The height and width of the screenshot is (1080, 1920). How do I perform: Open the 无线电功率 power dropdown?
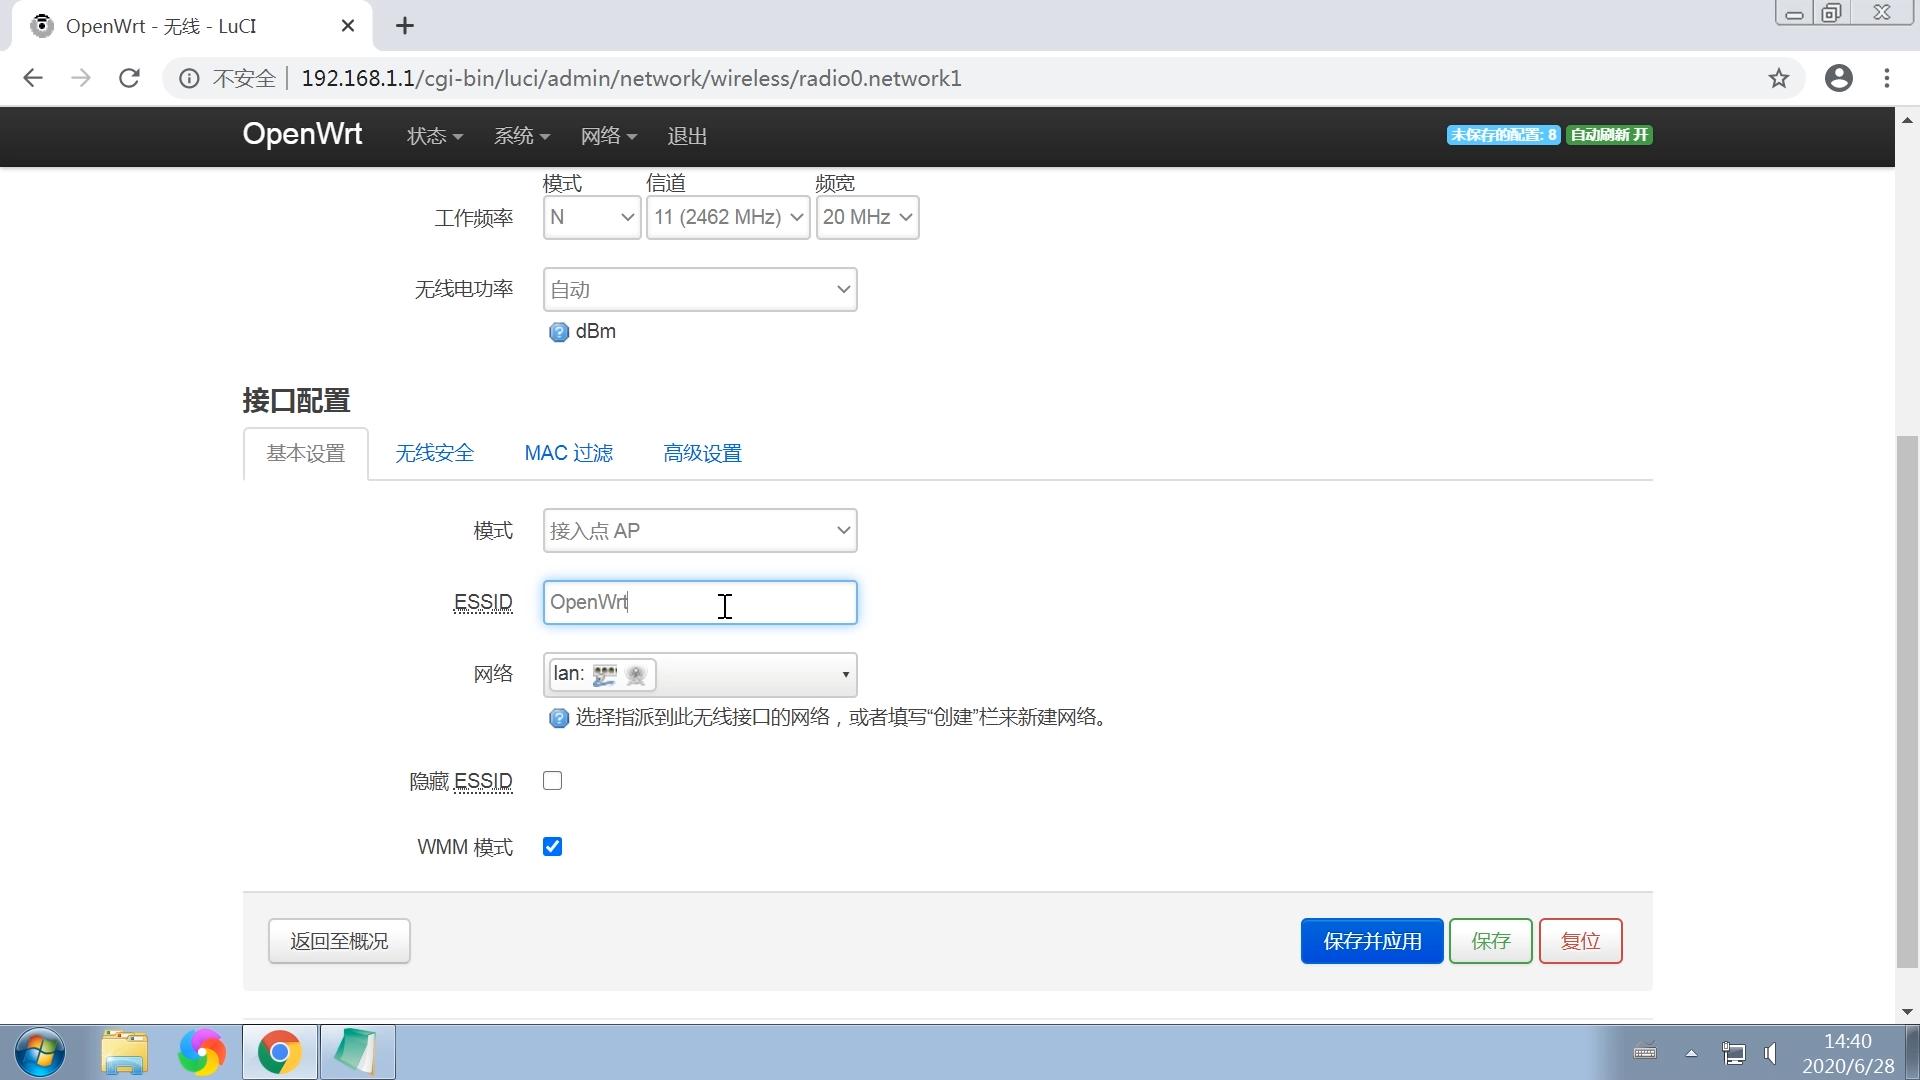700,289
